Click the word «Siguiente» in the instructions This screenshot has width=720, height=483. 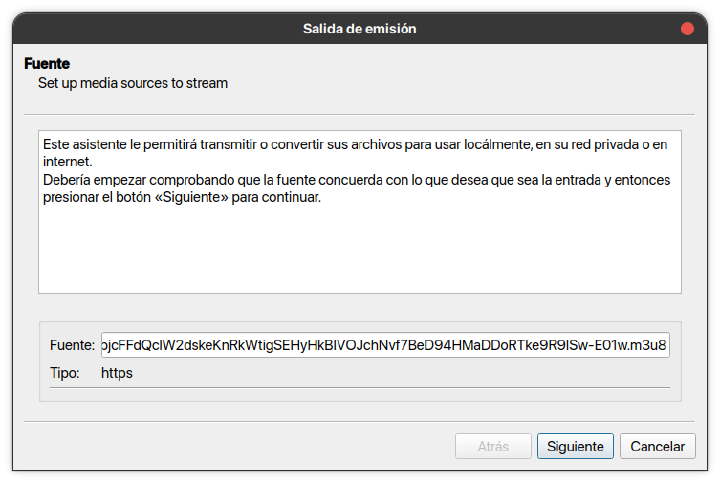coord(191,197)
